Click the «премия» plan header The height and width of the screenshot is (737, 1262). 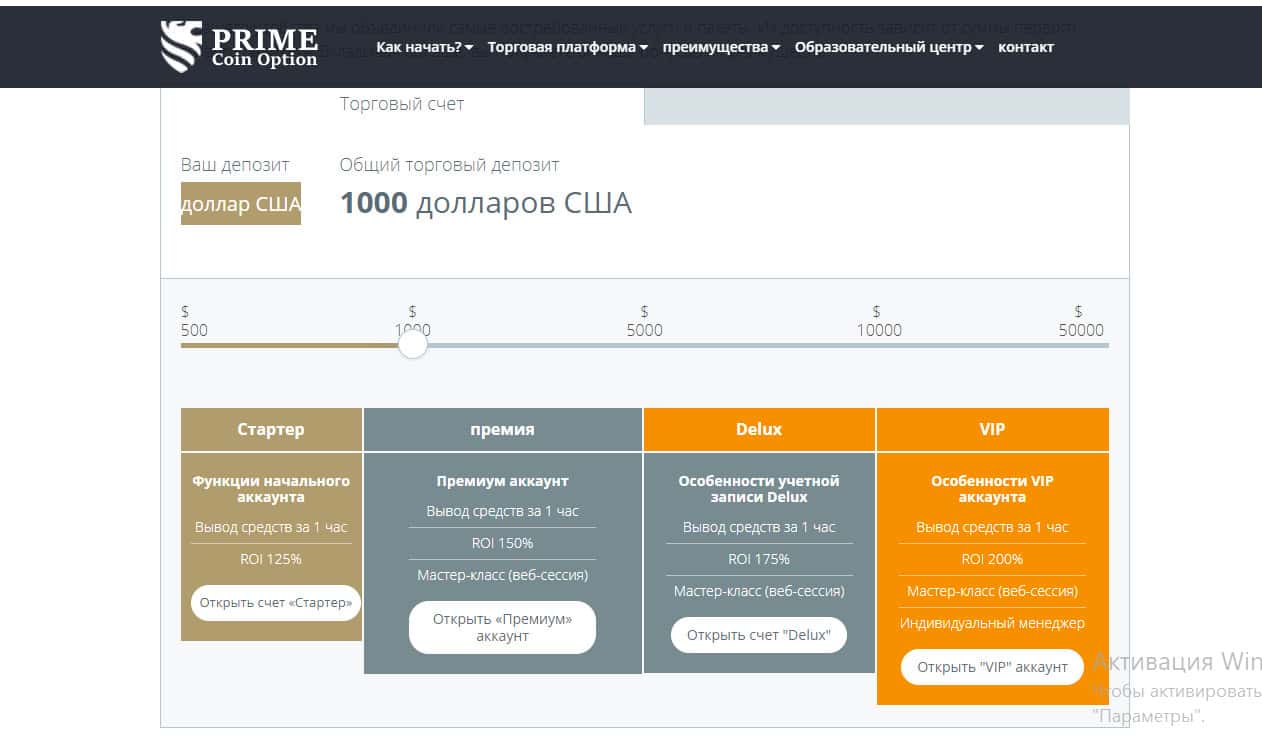click(x=502, y=429)
